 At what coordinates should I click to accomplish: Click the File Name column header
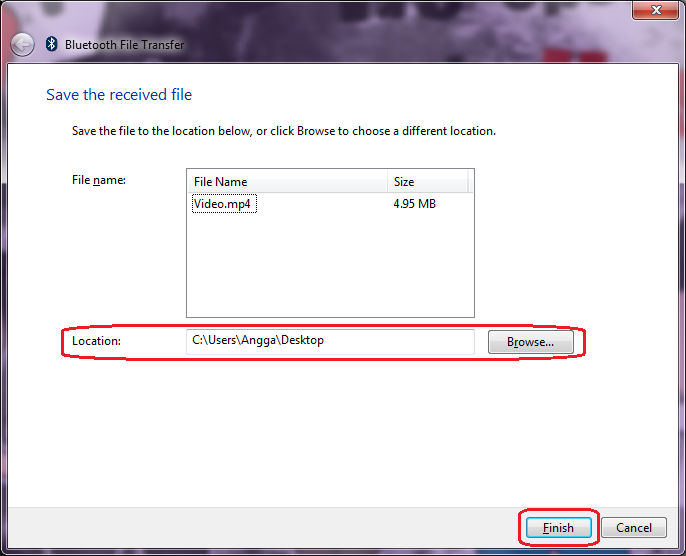pyautogui.click(x=287, y=182)
